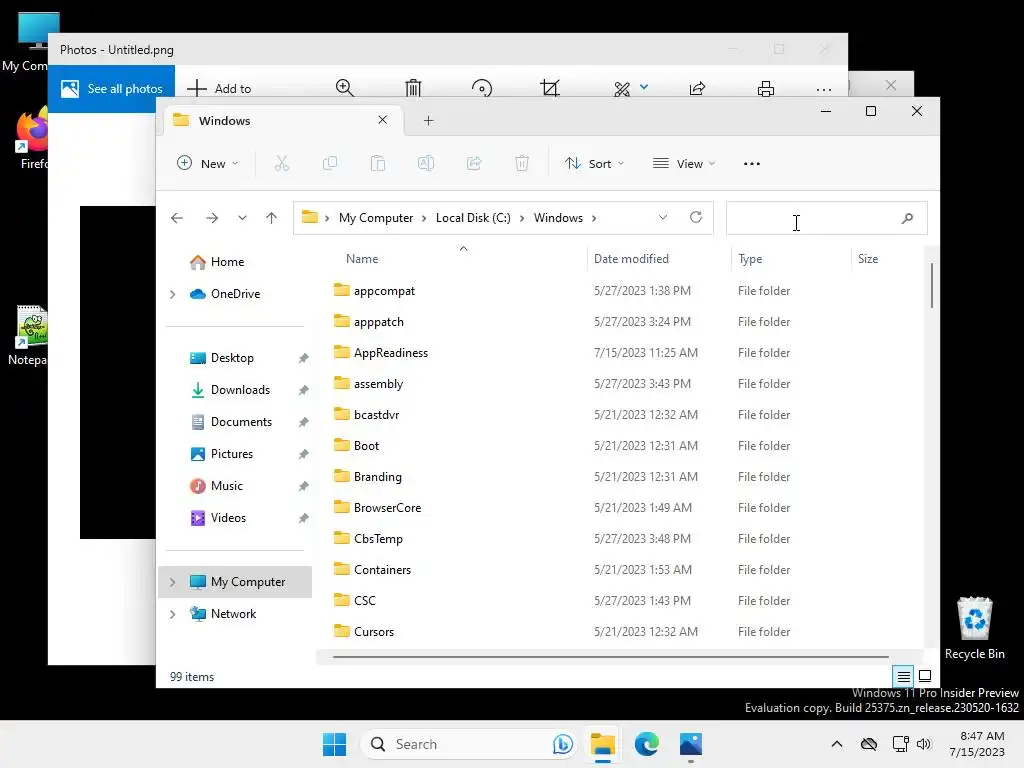This screenshot has height=768, width=1024.
Task: Open the ellipsis menu in Photos toolbar
Action: (824, 89)
